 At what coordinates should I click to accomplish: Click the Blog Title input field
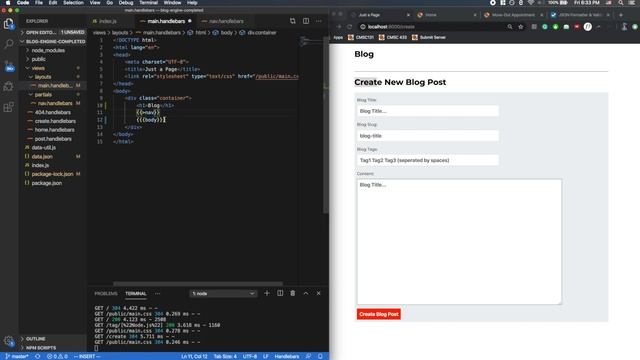click(x=427, y=111)
